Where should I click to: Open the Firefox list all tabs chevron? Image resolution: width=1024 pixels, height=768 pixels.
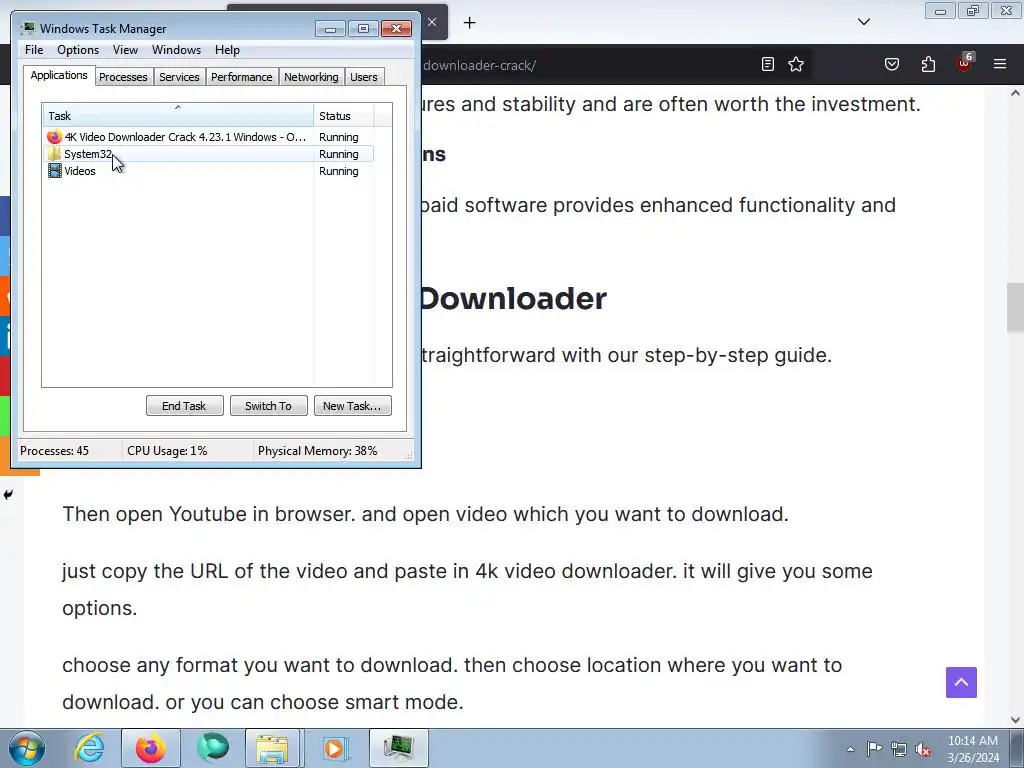[x=863, y=22]
